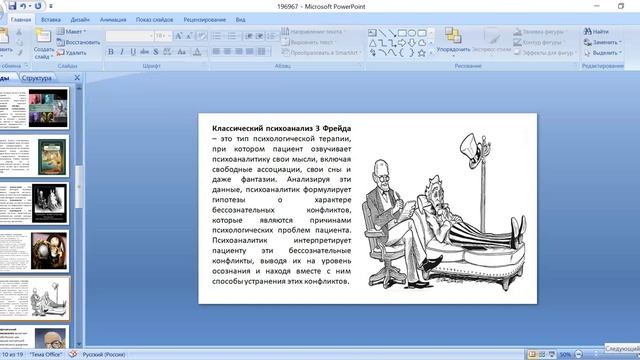Image resolution: width=640 pixels, height=360 pixels.
Task: Increase font size with the larger A icon
Action: pyautogui.click(x=179, y=36)
